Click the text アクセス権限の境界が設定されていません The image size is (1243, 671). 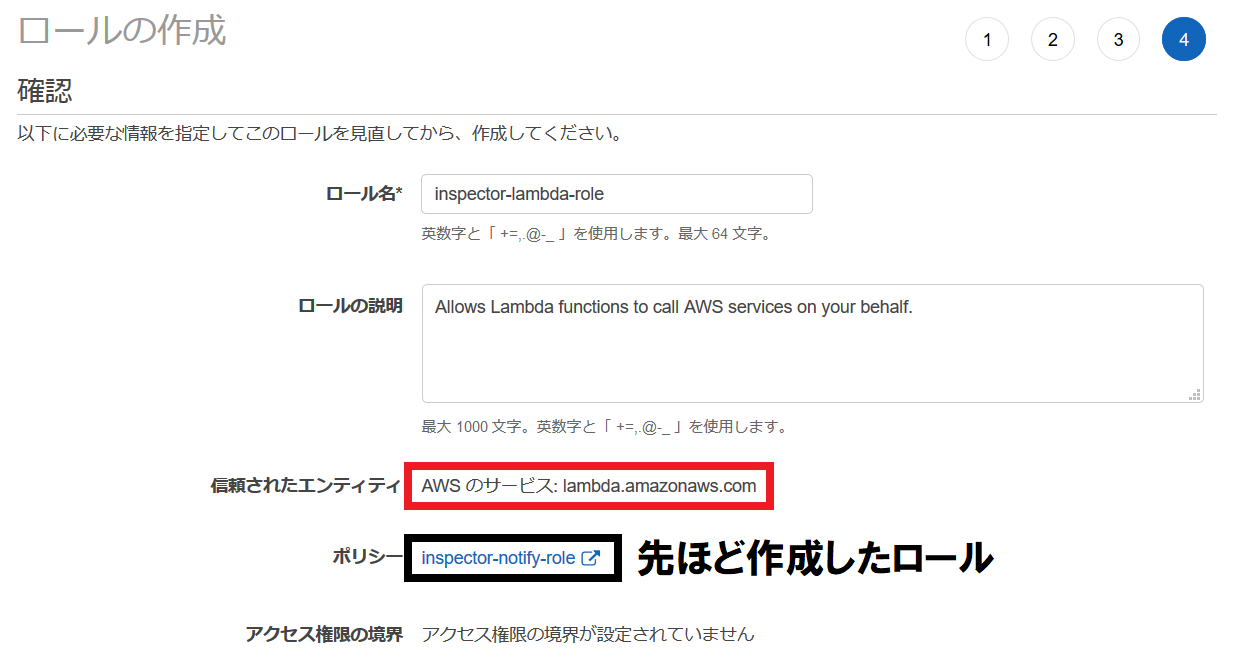(588, 634)
